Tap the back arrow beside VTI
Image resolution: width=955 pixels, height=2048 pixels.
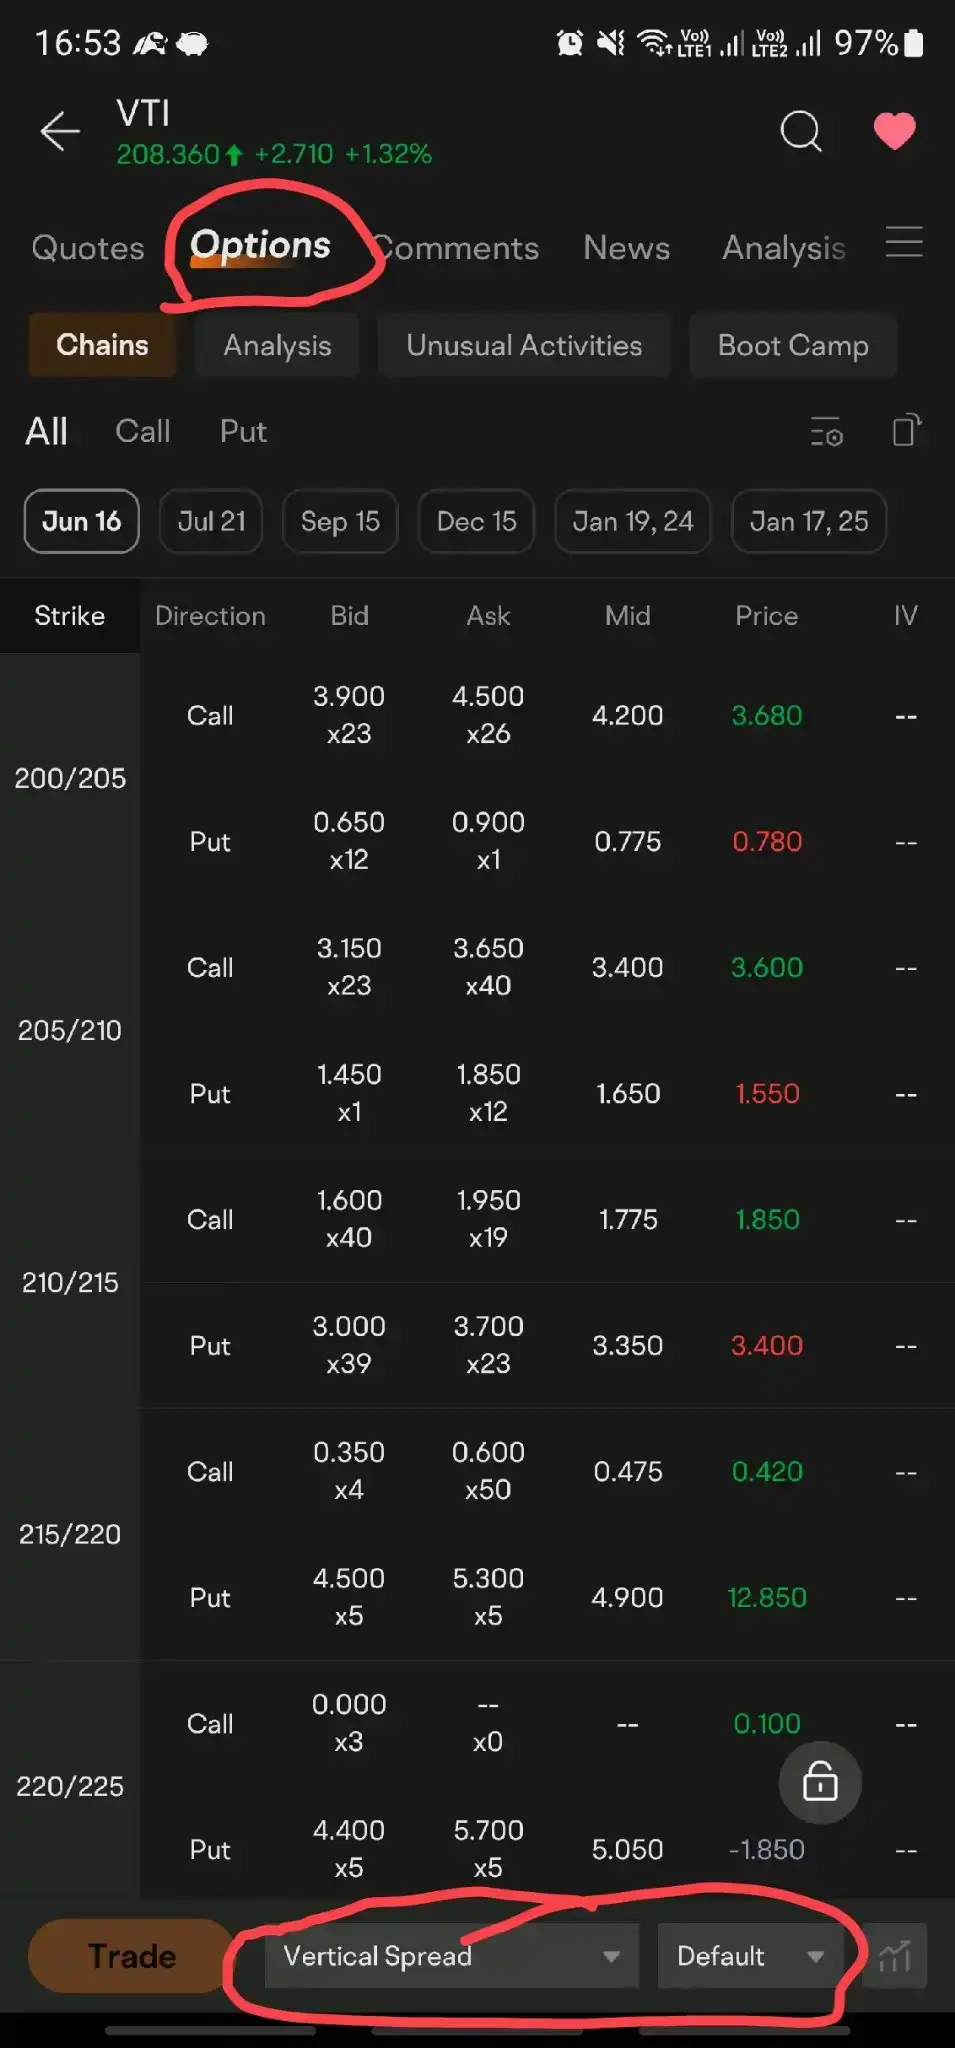click(x=59, y=131)
